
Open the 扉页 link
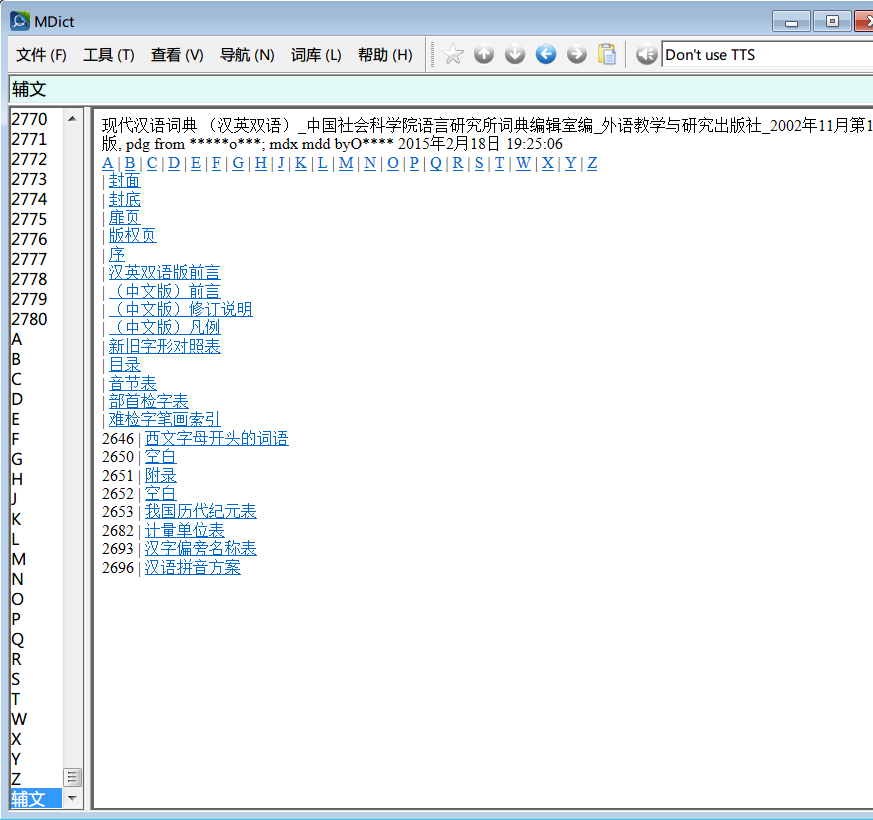pos(125,218)
